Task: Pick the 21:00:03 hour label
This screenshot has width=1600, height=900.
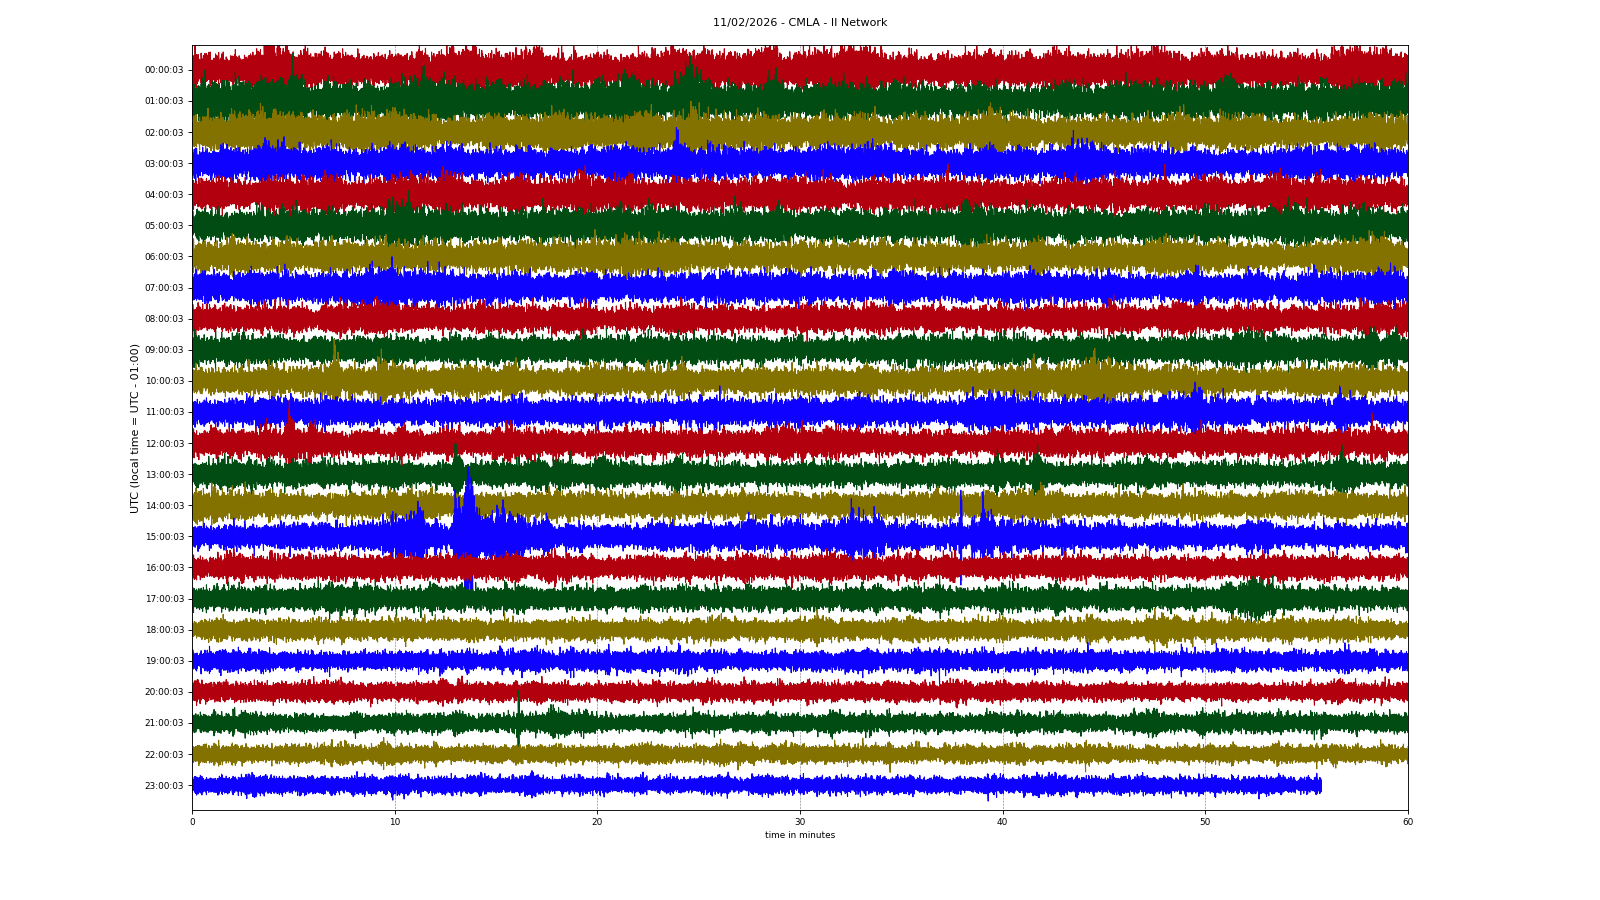Action: (x=164, y=723)
